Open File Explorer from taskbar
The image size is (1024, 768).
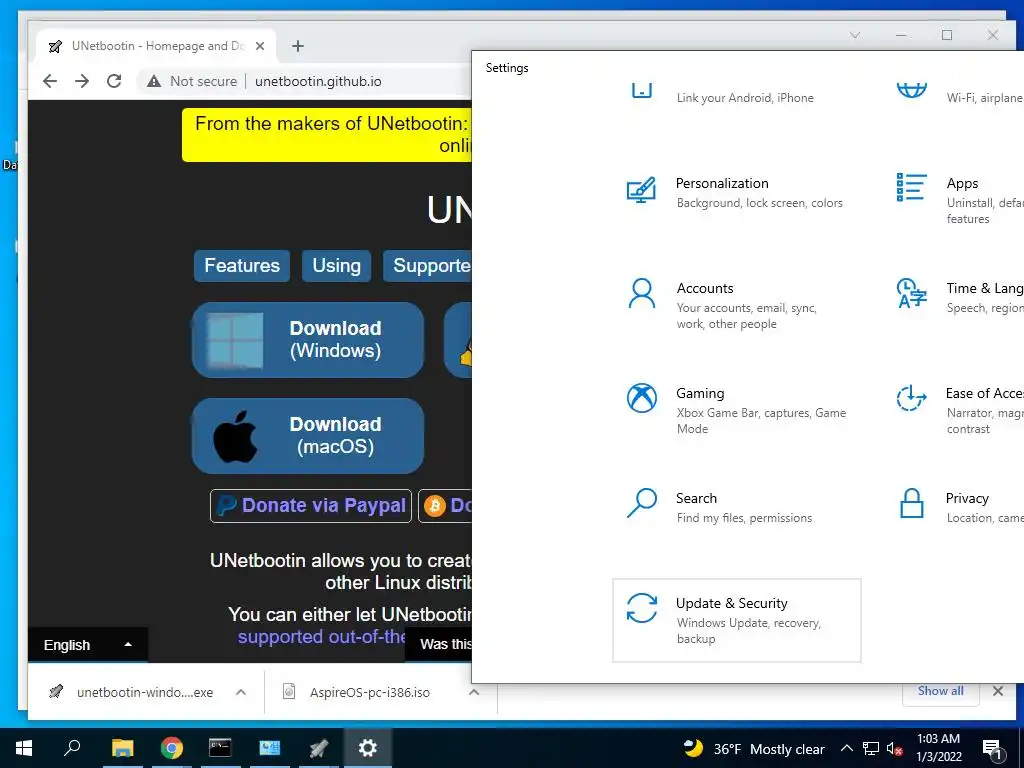coord(122,748)
